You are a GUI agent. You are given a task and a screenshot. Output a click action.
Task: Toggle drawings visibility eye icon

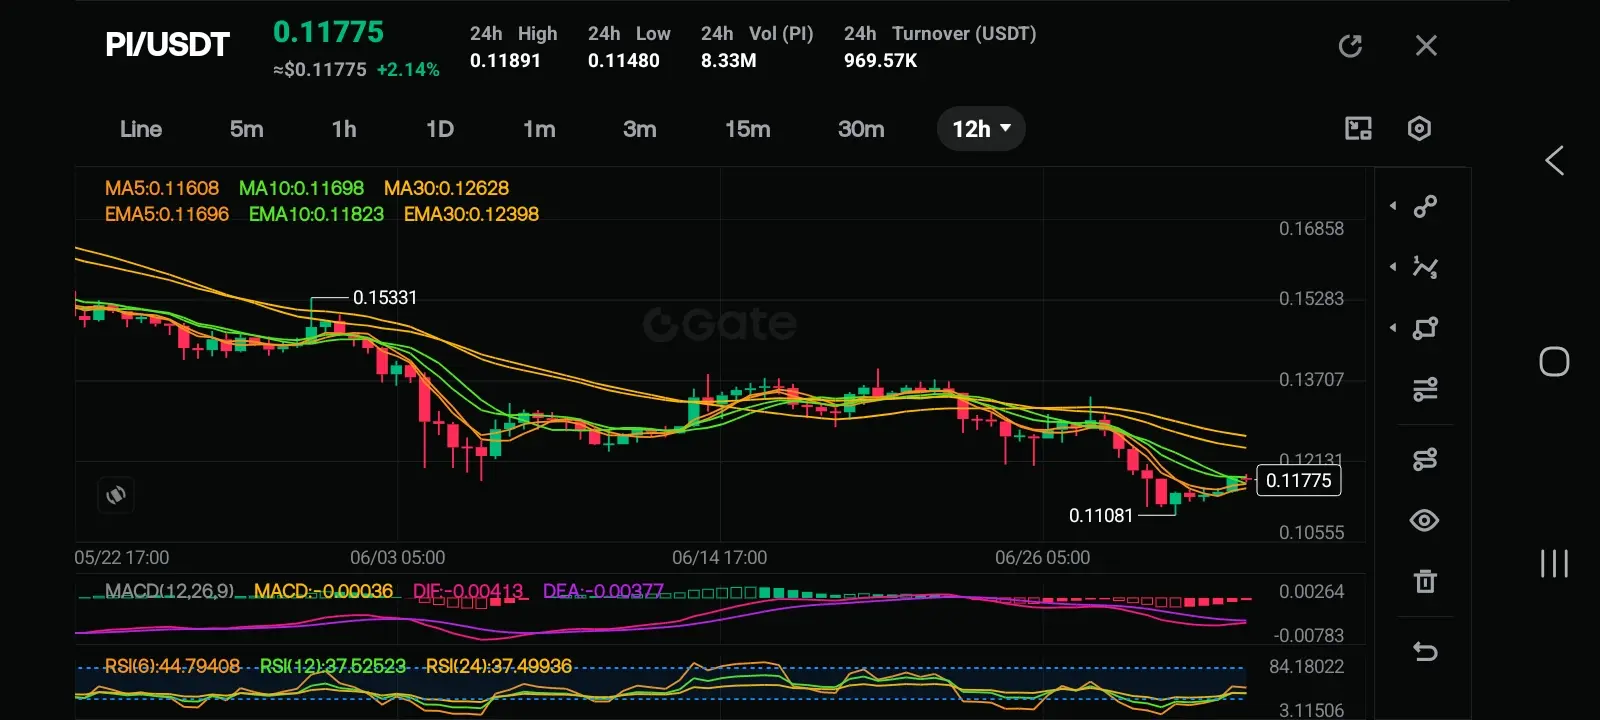click(1424, 520)
